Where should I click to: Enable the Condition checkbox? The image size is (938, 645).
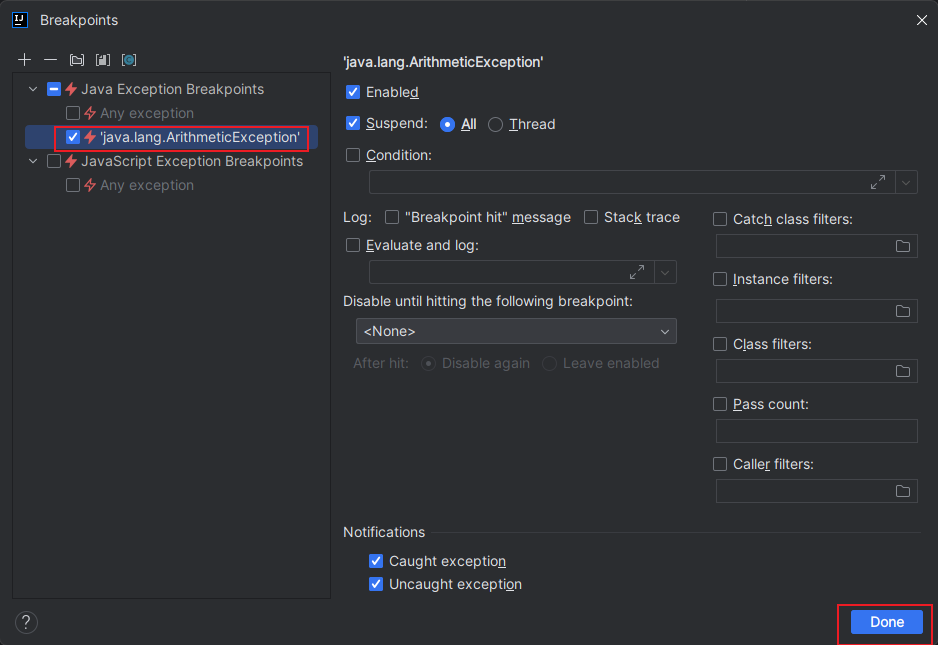click(353, 155)
